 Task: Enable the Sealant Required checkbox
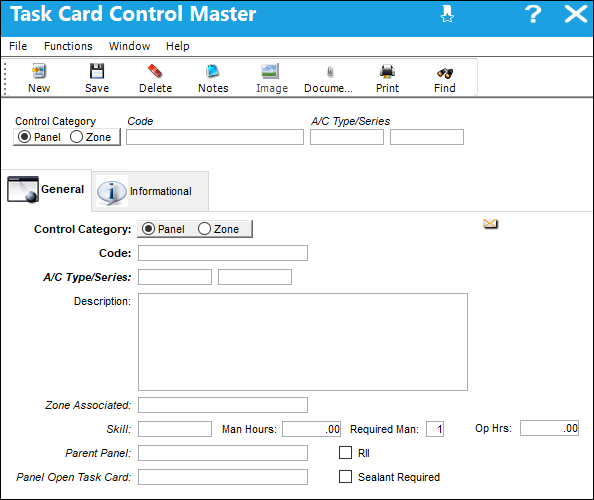coord(345,477)
